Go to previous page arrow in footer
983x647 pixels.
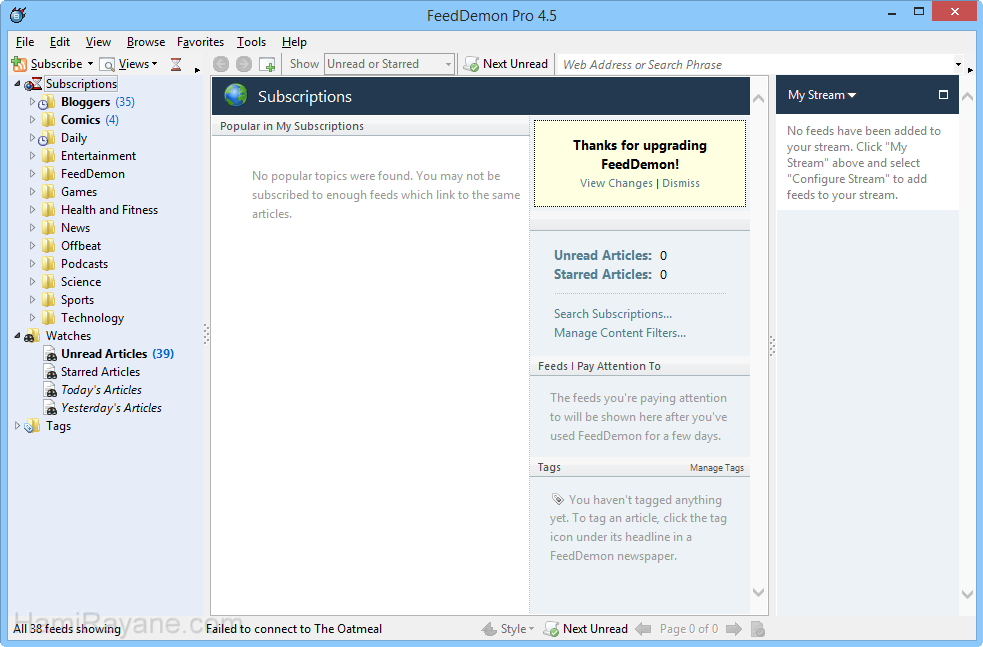[643, 629]
